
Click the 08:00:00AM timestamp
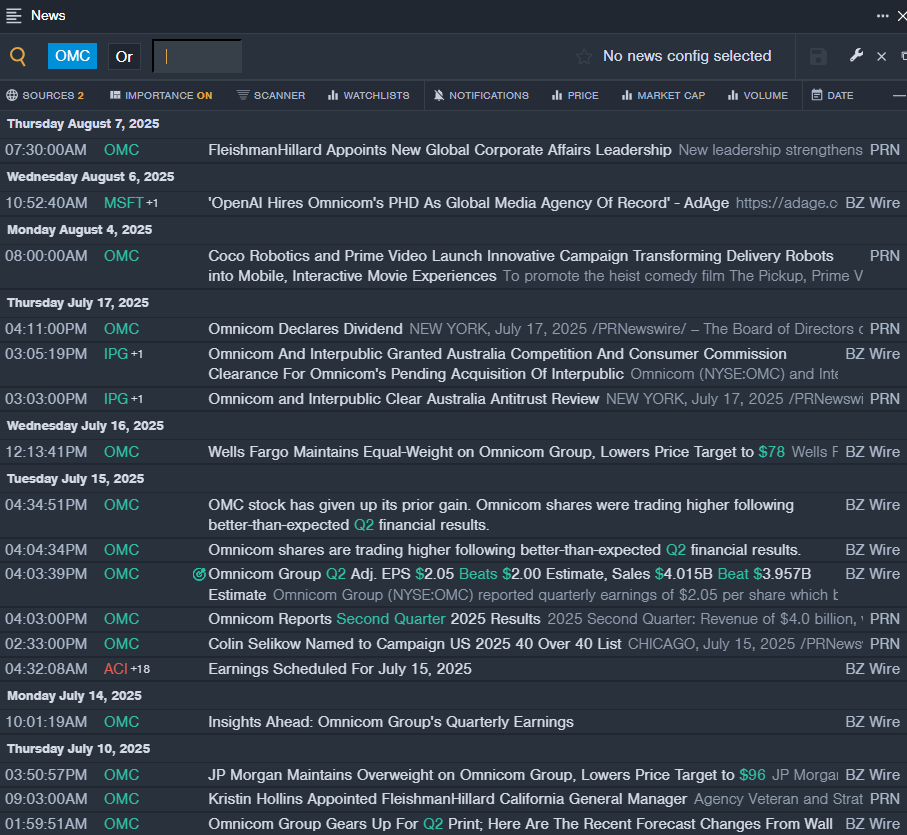pyautogui.click(x=46, y=256)
